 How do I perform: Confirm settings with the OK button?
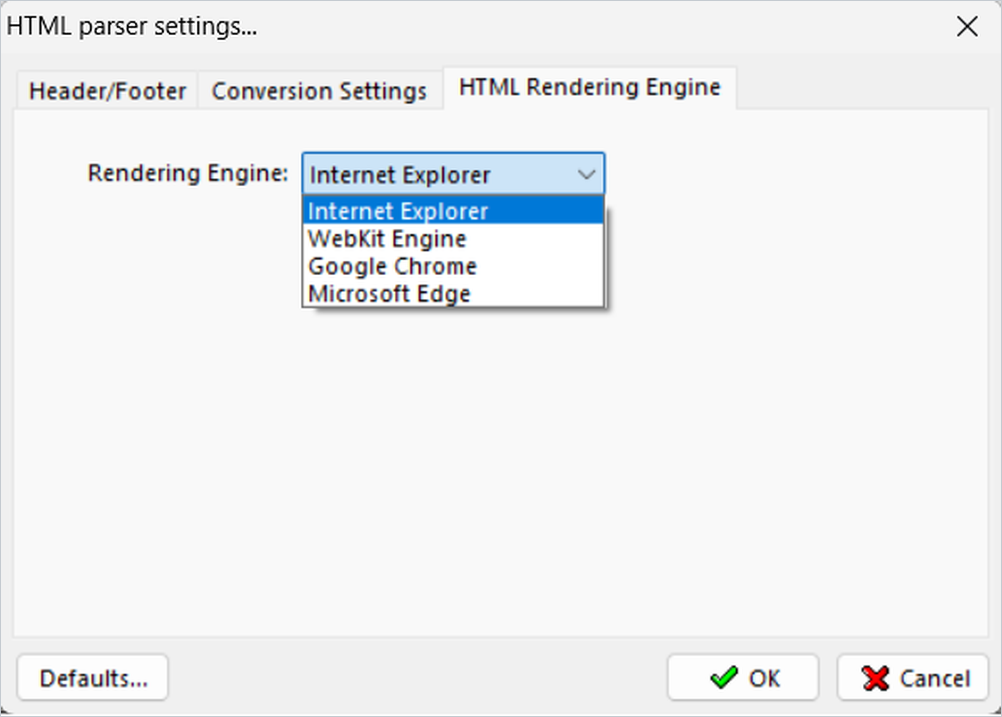point(743,677)
